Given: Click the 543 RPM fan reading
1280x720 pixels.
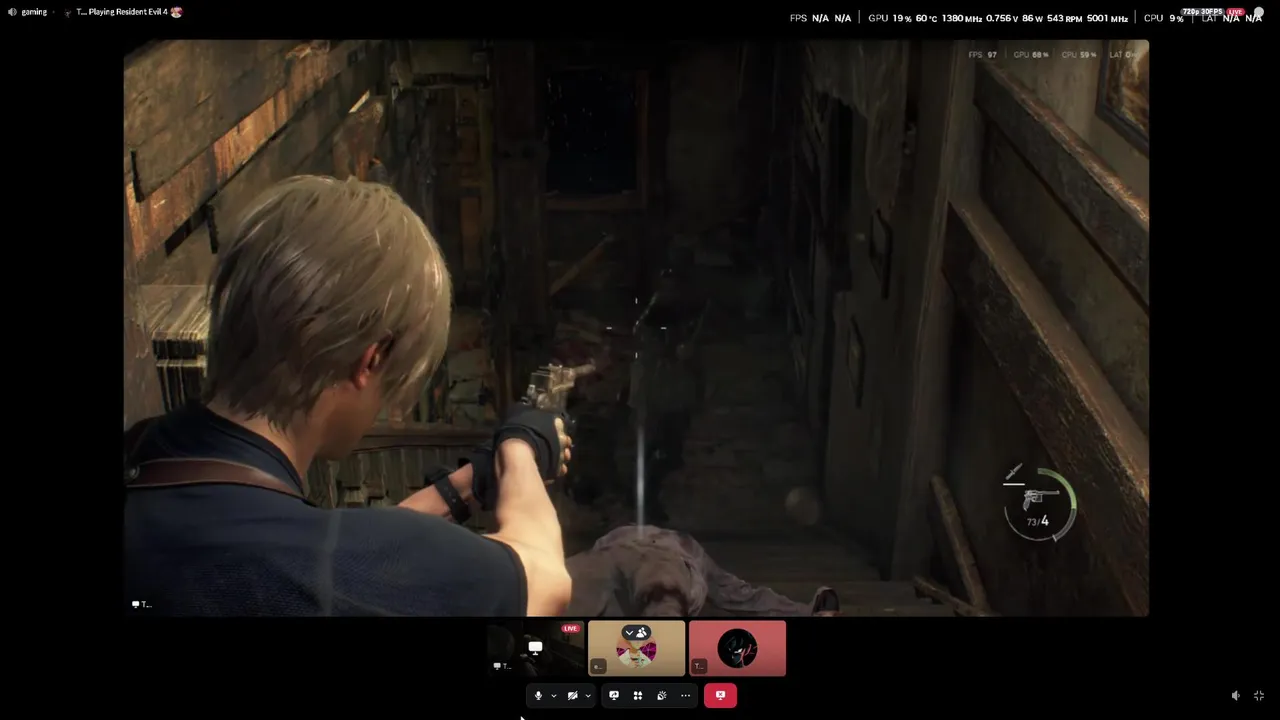Looking at the screenshot, I should (x=1064, y=18).
